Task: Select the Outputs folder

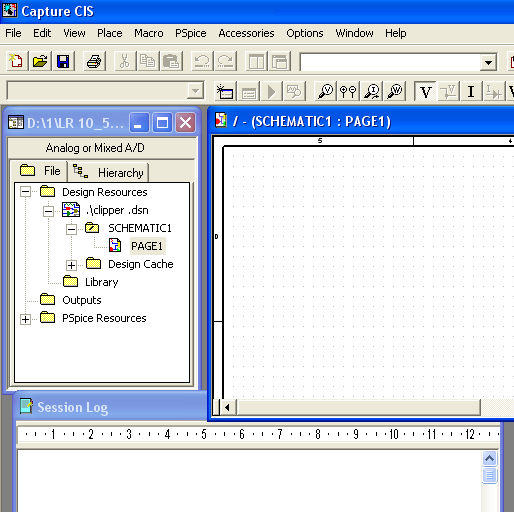Action: pos(82,300)
